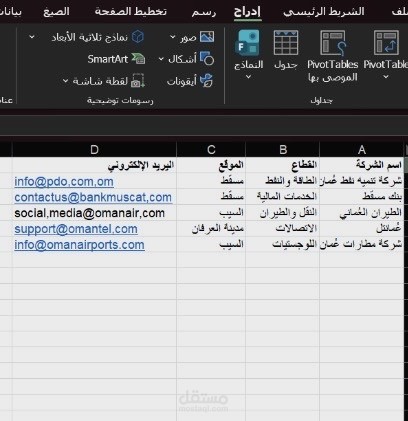
Task: Select cell الخدمات المالية
Action: (x=283, y=197)
